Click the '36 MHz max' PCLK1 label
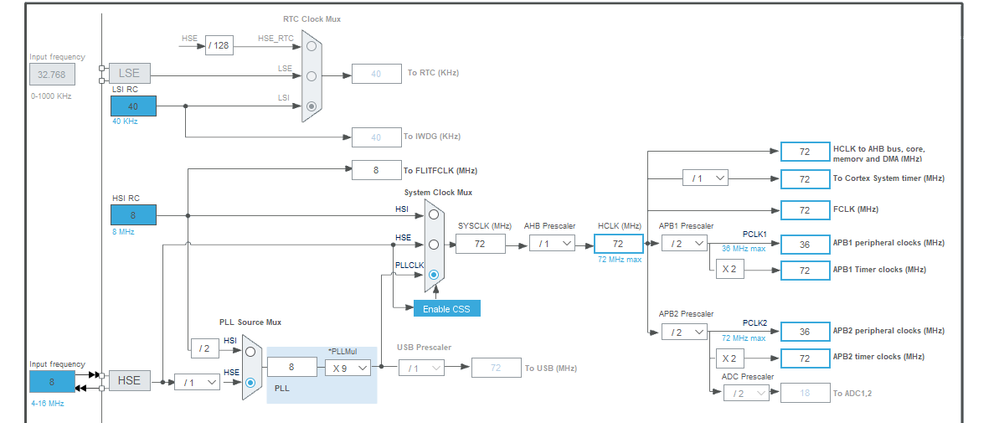 tap(744, 249)
